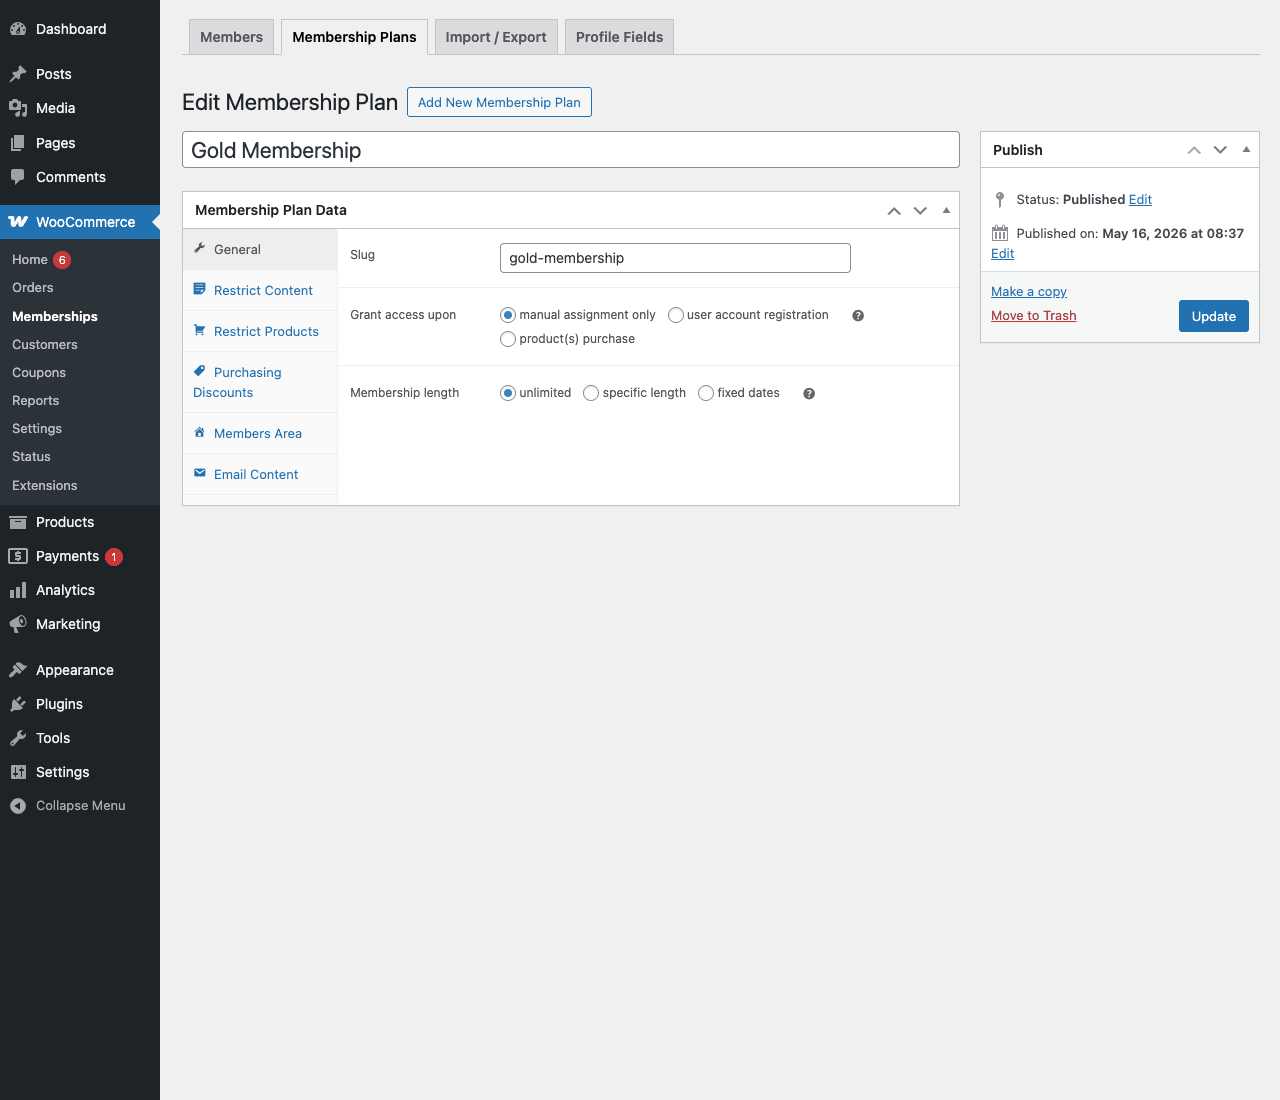This screenshot has width=1280, height=1100.
Task: Click the Settings sliders icon in sidebar
Action: [x=18, y=772]
